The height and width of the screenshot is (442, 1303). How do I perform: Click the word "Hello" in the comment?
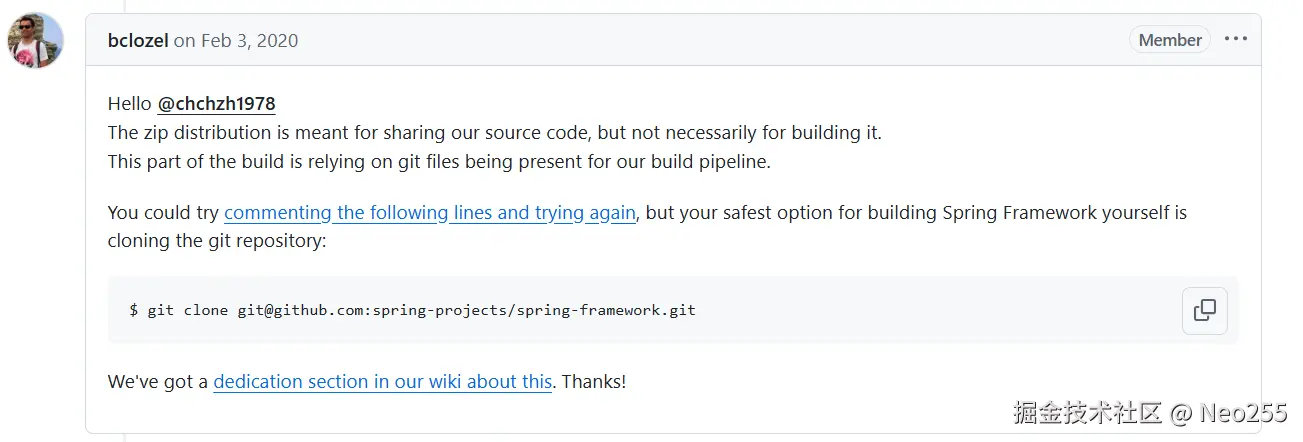click(130, 104)
